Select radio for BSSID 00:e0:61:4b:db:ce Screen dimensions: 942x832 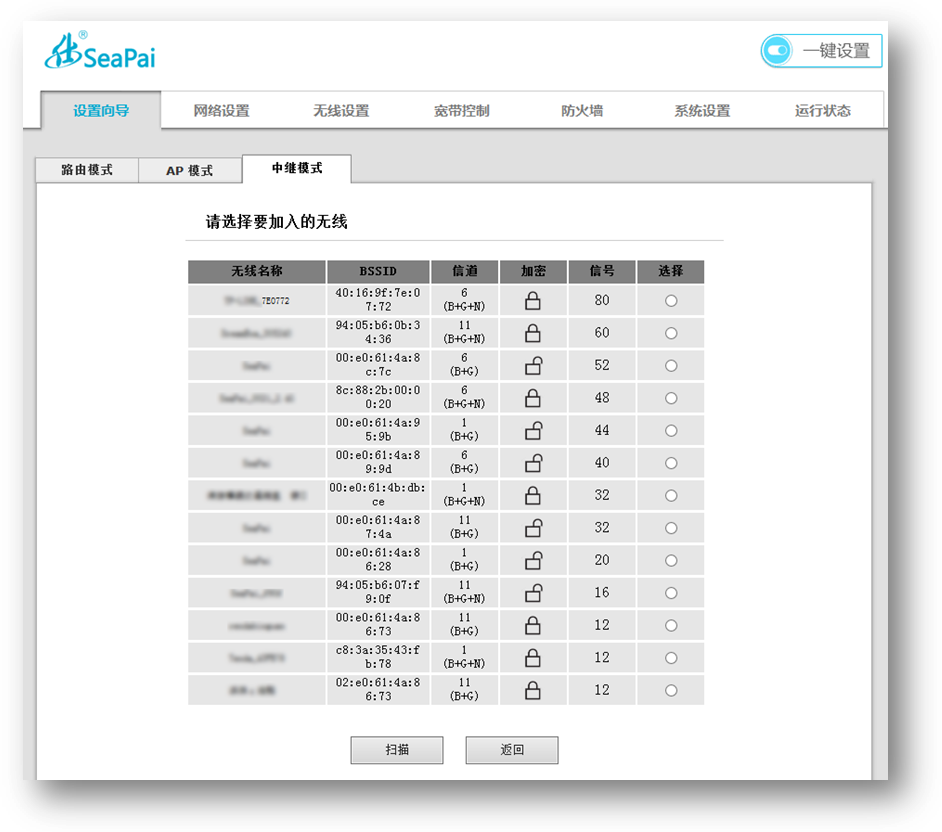[671, 495]
